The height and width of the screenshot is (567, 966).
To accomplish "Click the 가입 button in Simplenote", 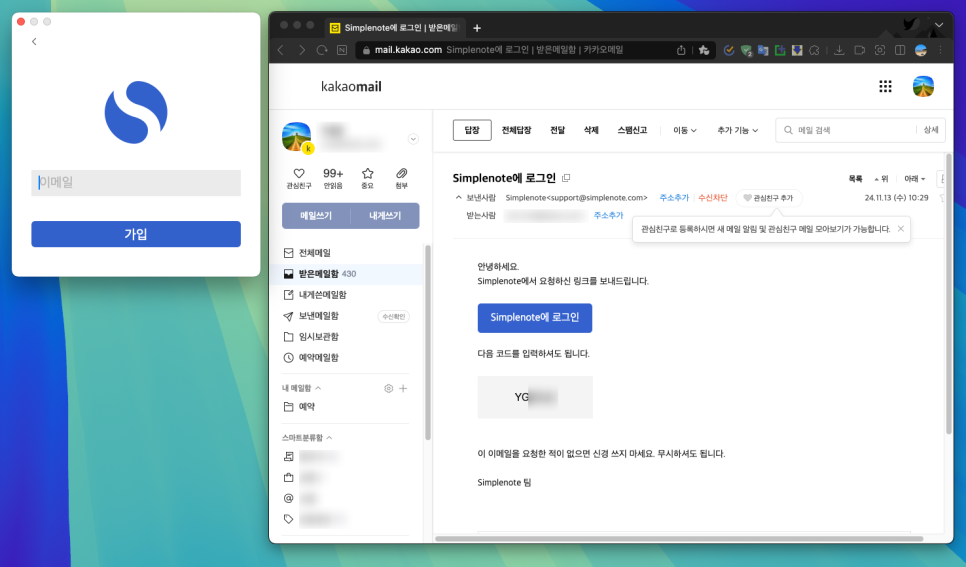I will (x=136, y=234).
